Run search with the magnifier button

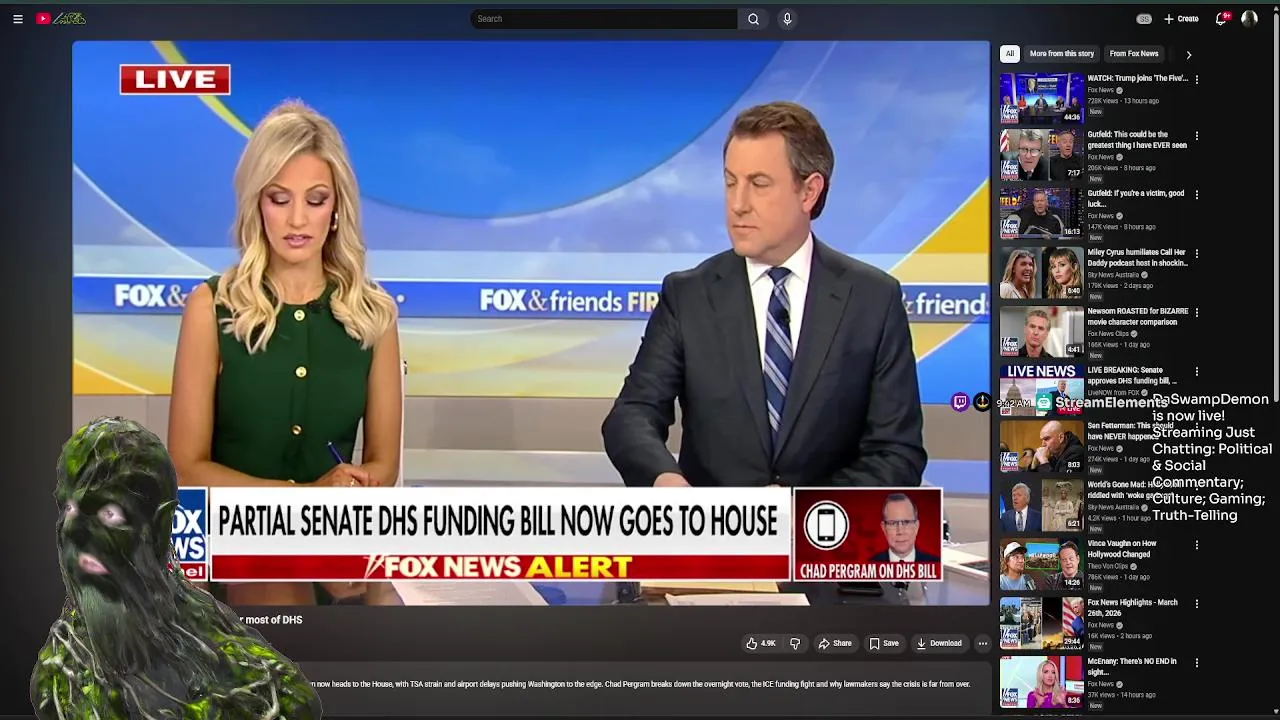pos(753,19)
